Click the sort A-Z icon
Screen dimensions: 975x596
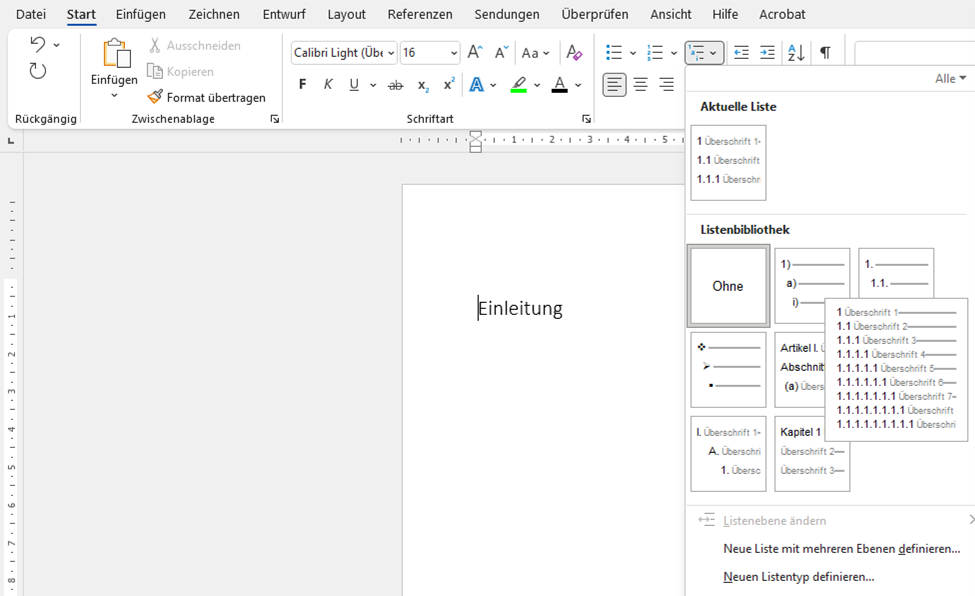pos(796,53)
